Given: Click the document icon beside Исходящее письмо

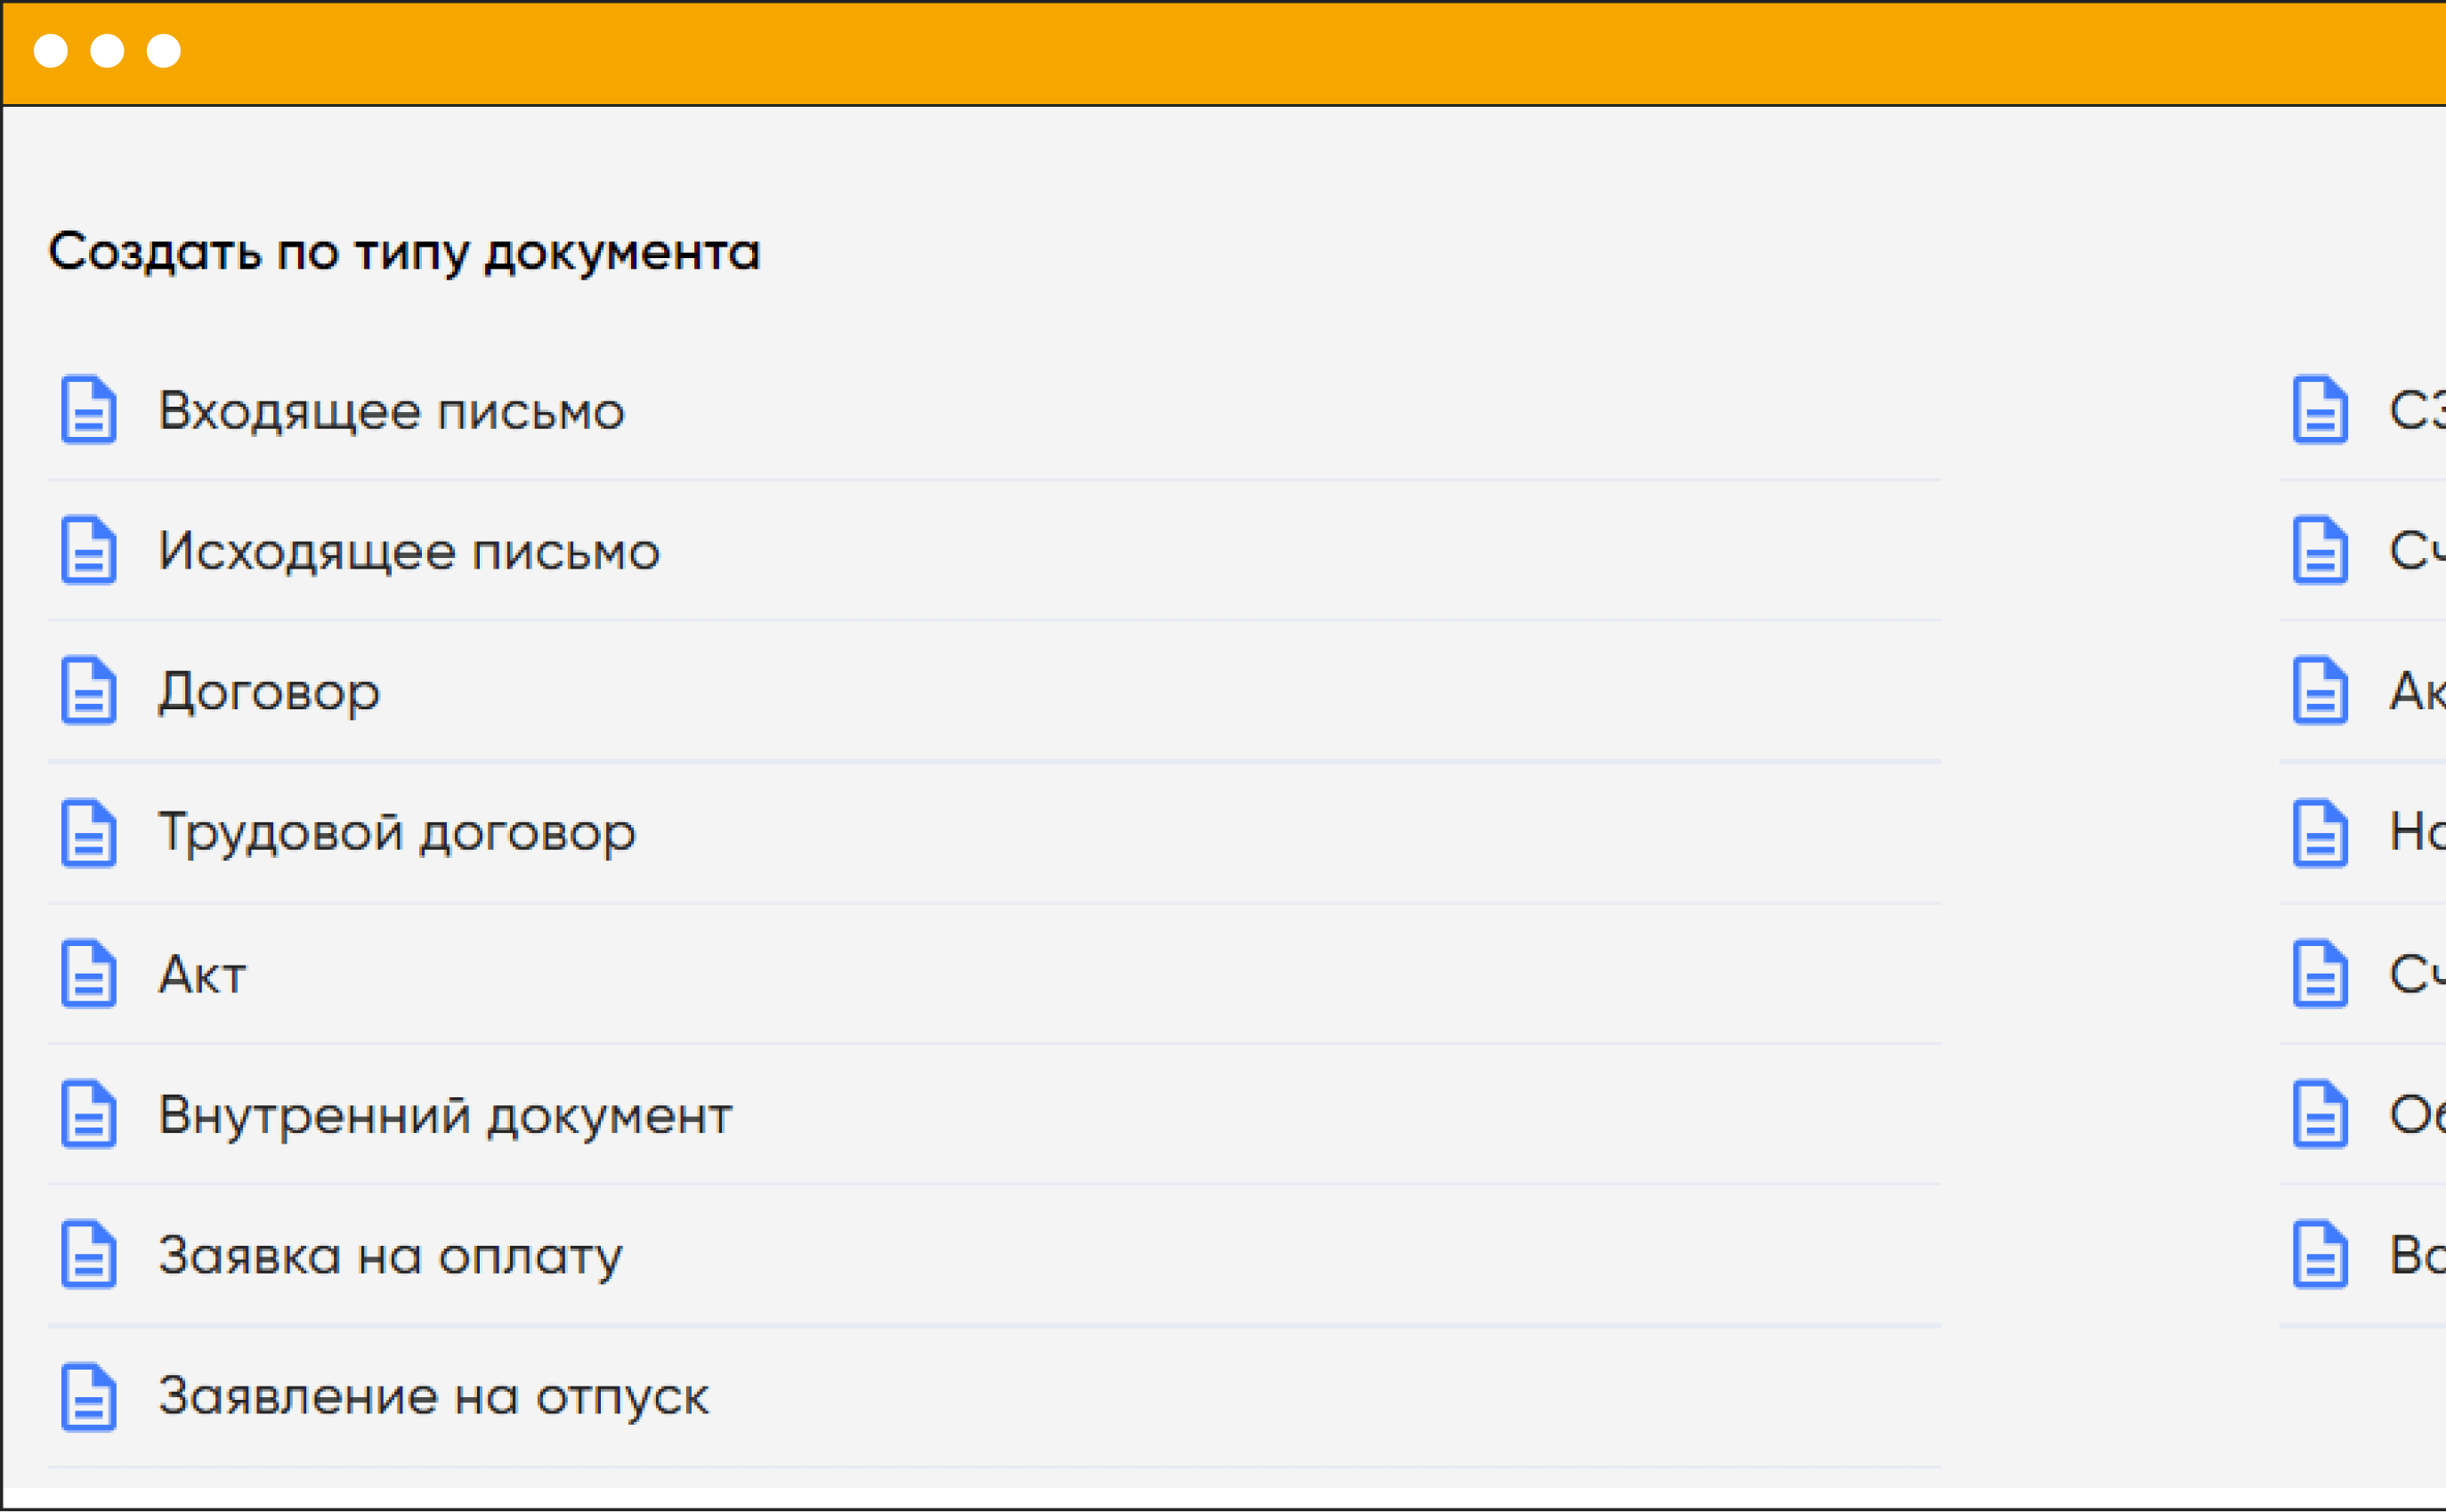Looking at the screenshot, I should (x=88, y=550).
